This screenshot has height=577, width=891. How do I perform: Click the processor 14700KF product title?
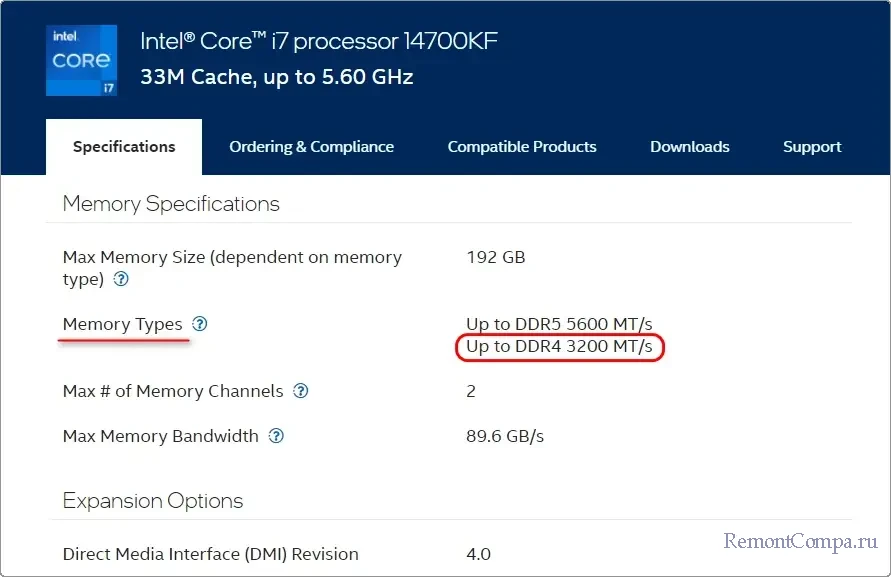tap(319, 42)
